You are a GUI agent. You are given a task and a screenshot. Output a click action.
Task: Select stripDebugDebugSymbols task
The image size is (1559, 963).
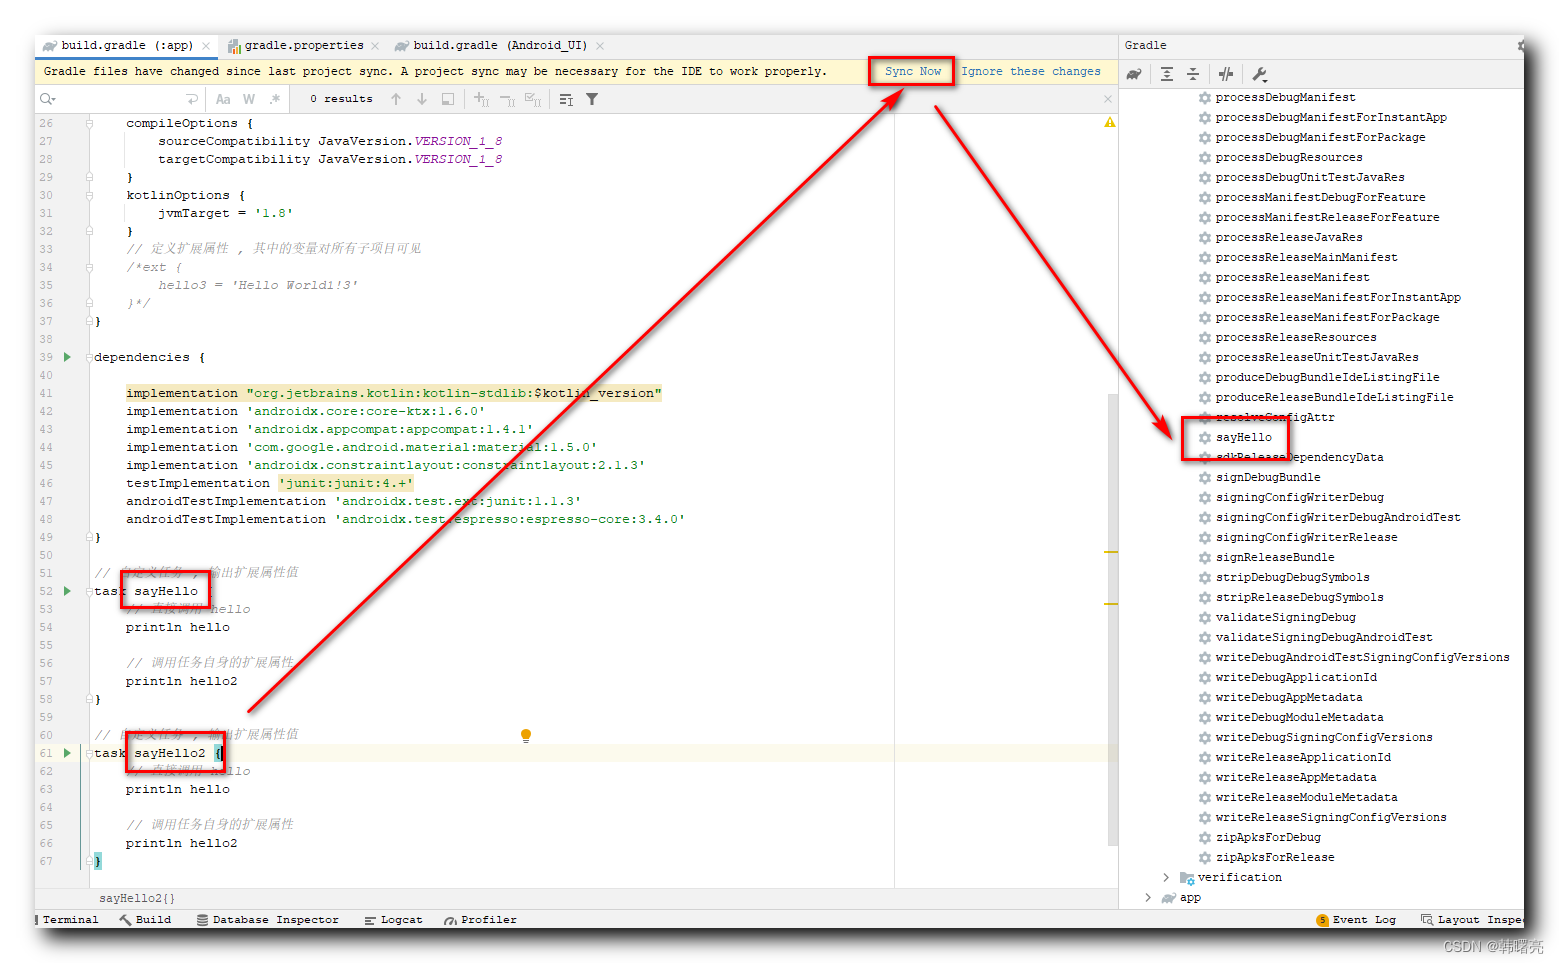1293,577
